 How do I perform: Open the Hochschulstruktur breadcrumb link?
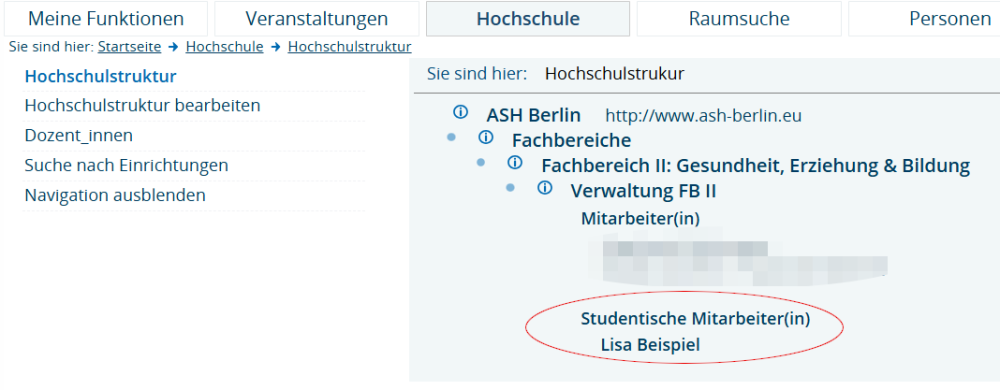click(x=349, y=47)
